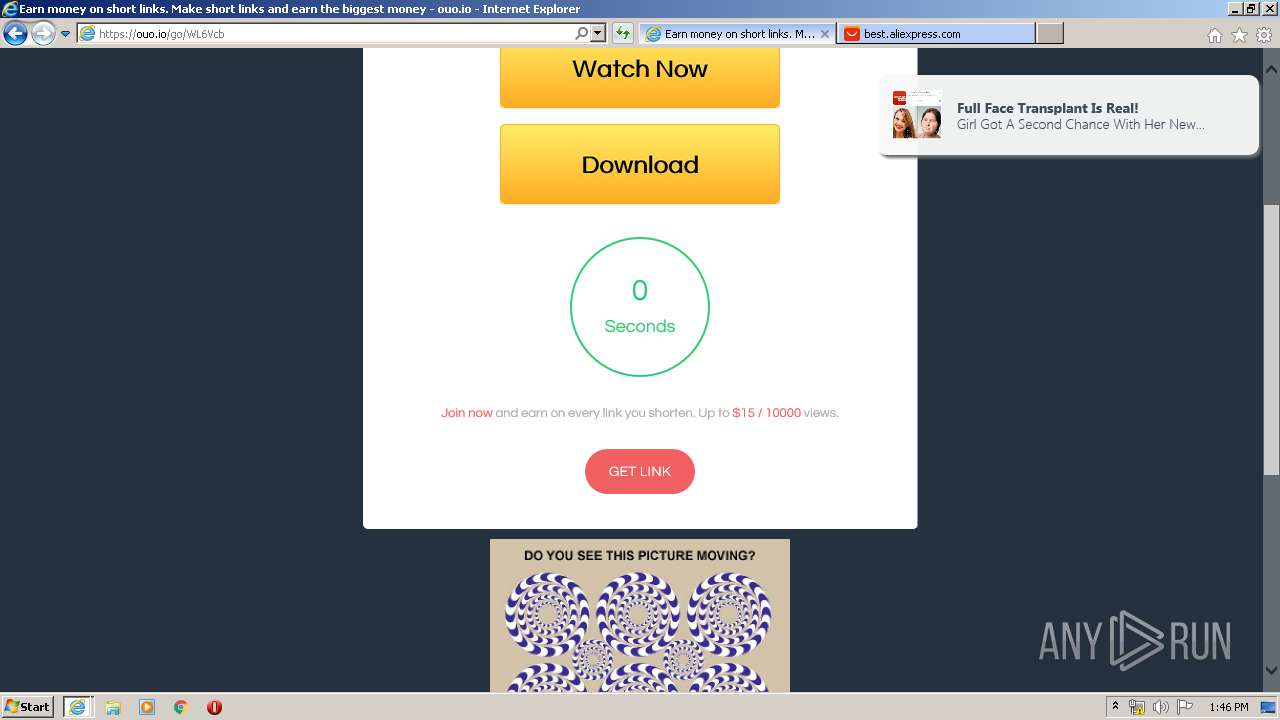This screenshot has width=1280, height=720.
Task: Switch to the best.aliexpress.com tab
Action: click(x=936, y=34)
